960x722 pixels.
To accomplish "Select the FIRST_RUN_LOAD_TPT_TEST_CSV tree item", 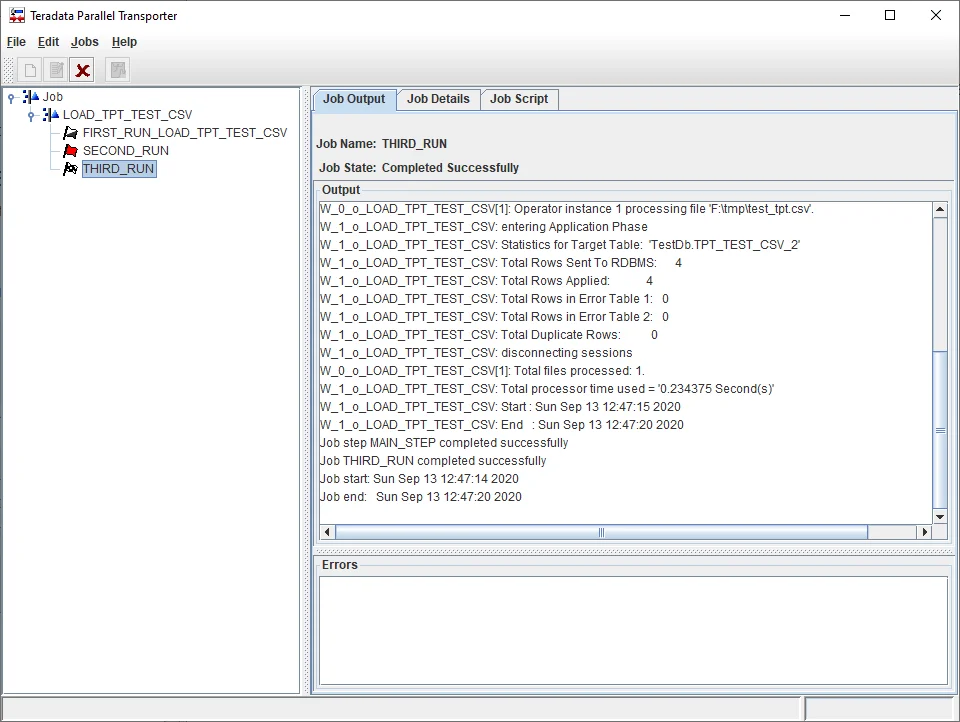I will click(x=184, y=133).
